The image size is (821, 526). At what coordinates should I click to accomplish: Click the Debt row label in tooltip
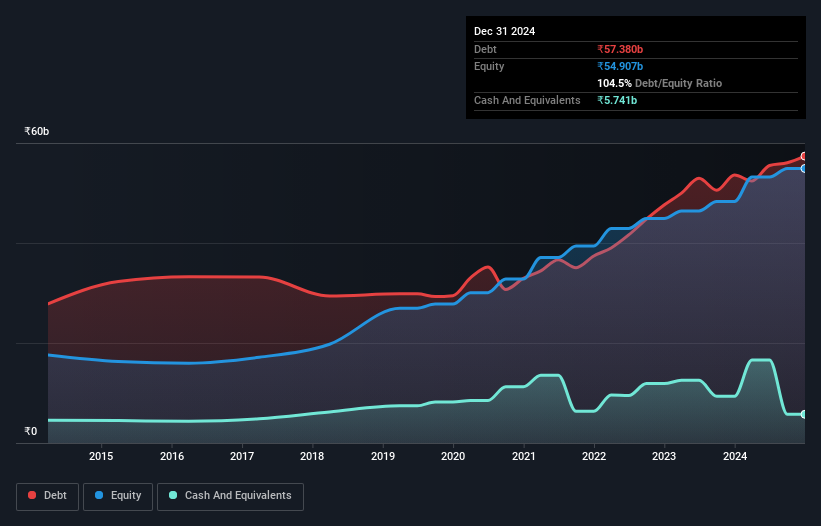coord(485,49)
